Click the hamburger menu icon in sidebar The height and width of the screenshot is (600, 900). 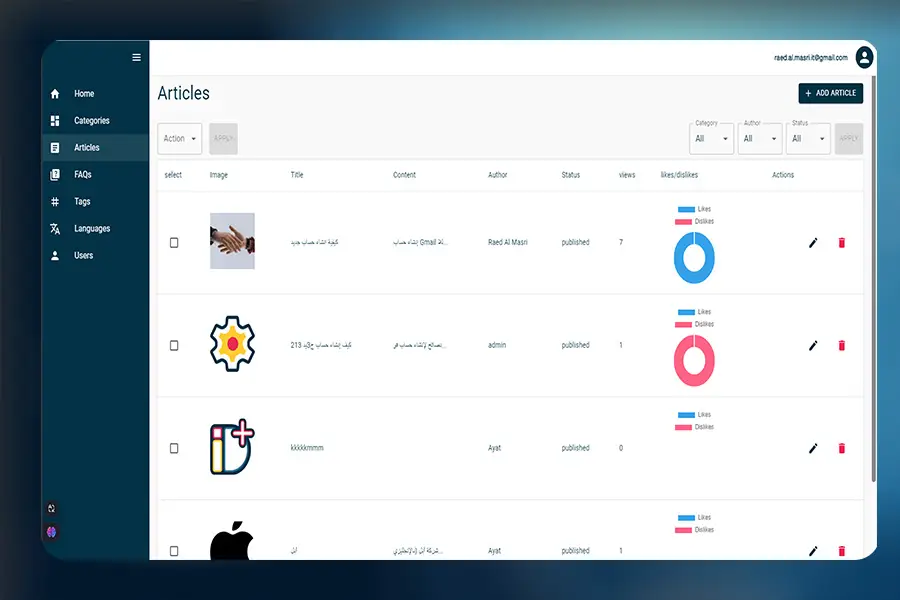(137, 58)
